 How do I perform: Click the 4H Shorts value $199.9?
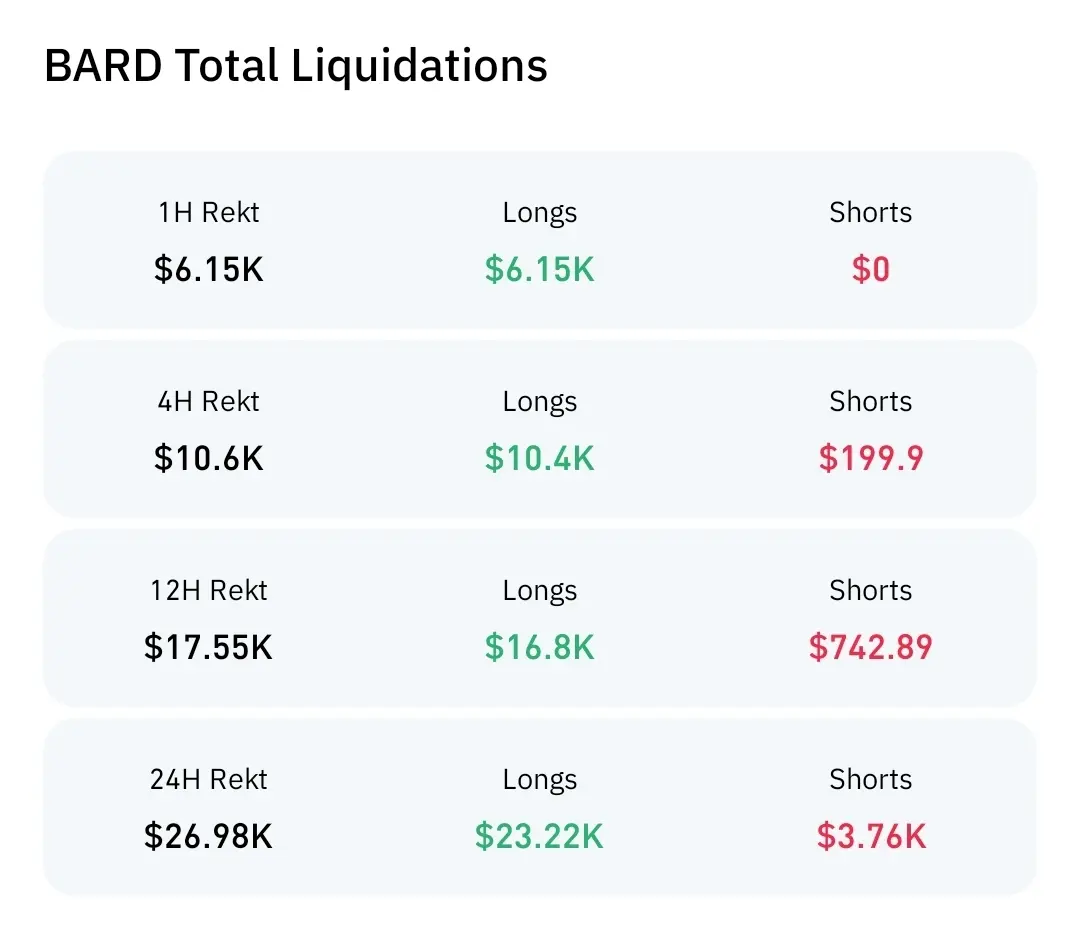coord(871,458)
